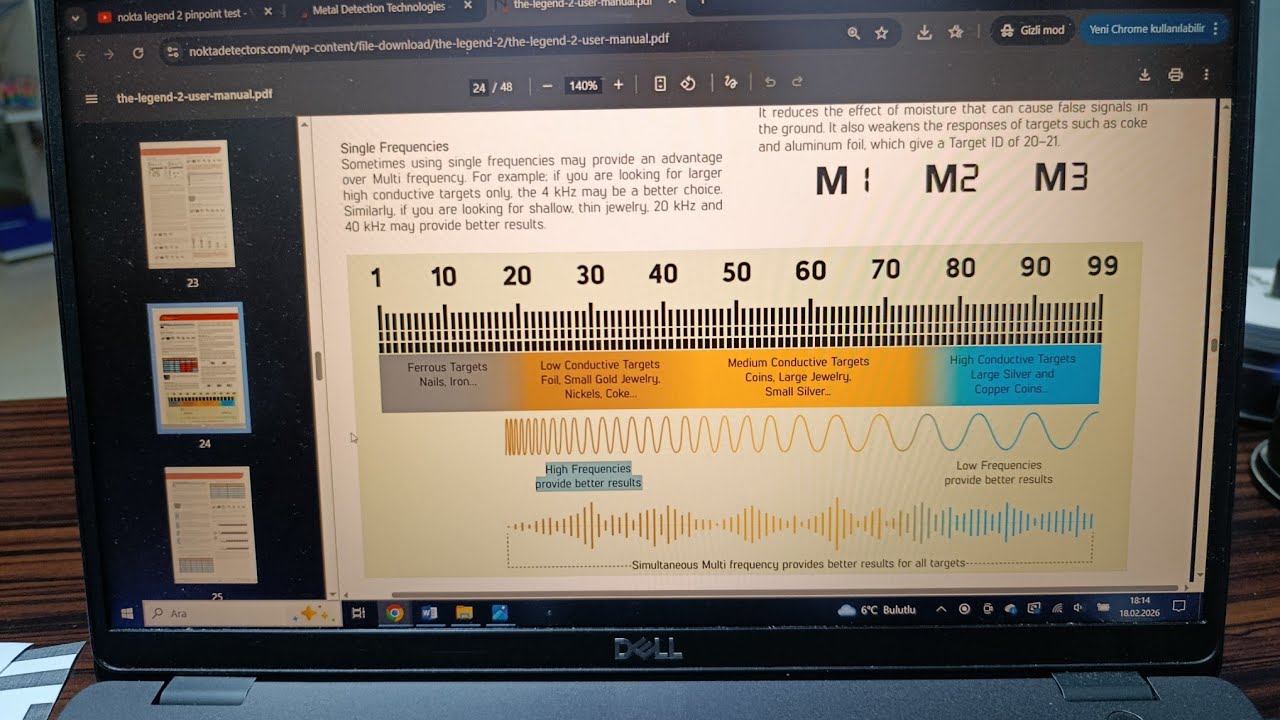Open Chrome downloads in browser toolbar

coord(924,32)
